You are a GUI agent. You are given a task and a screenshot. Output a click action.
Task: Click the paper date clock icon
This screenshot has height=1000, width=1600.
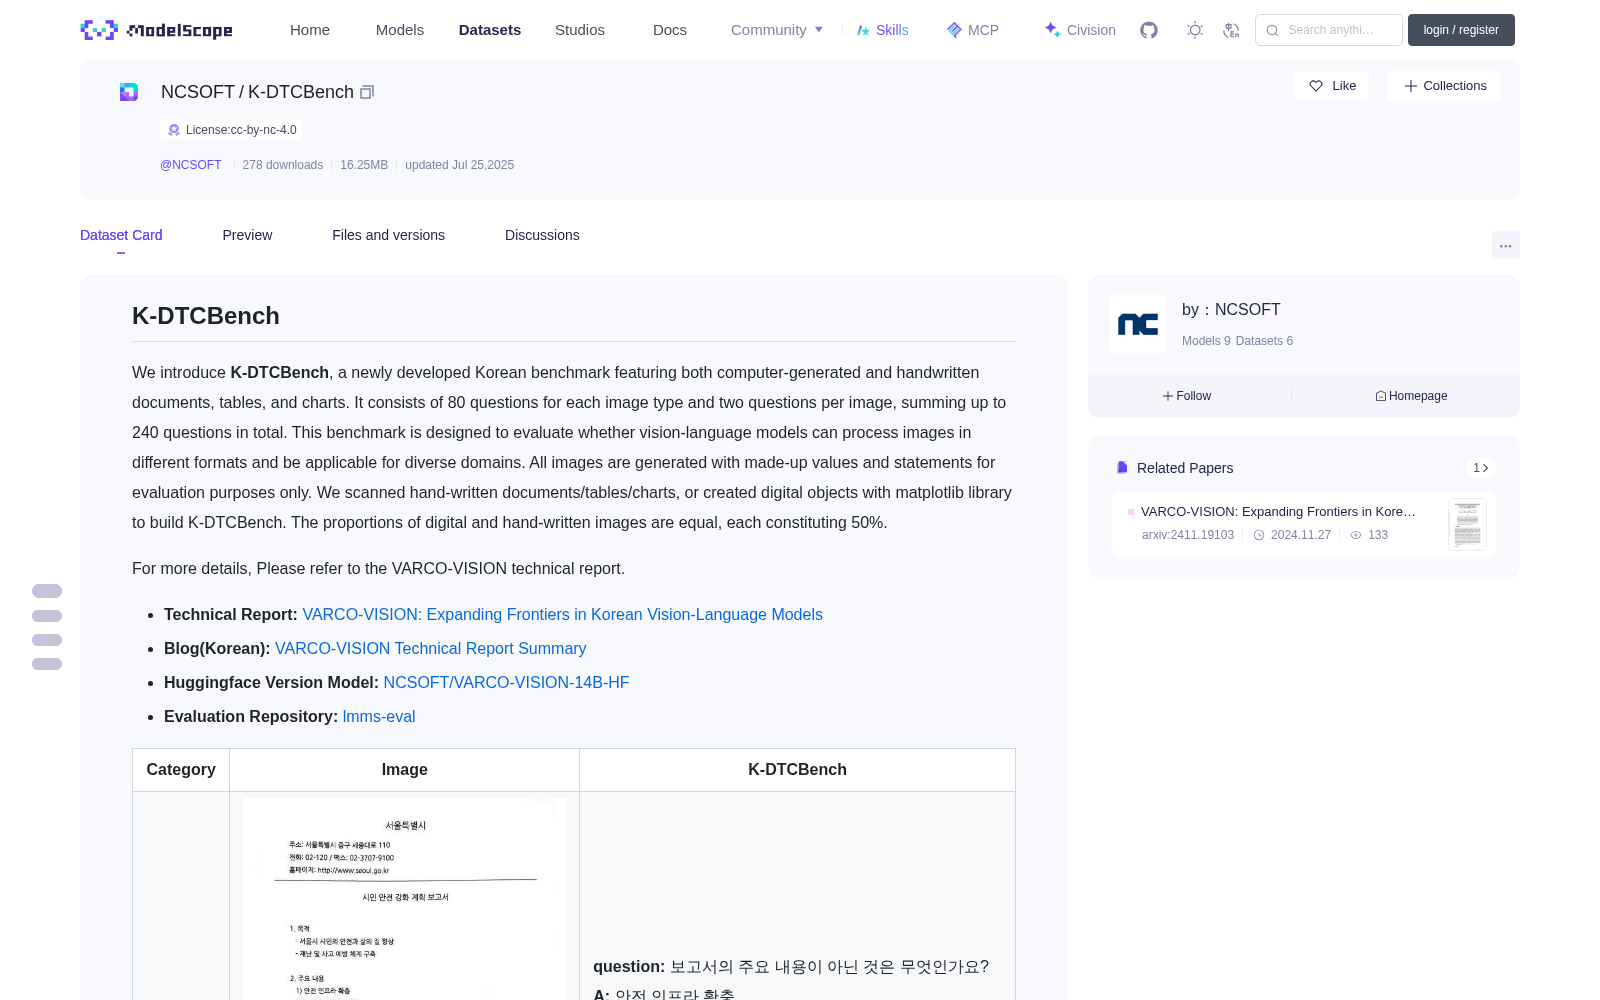point(1259,535)
